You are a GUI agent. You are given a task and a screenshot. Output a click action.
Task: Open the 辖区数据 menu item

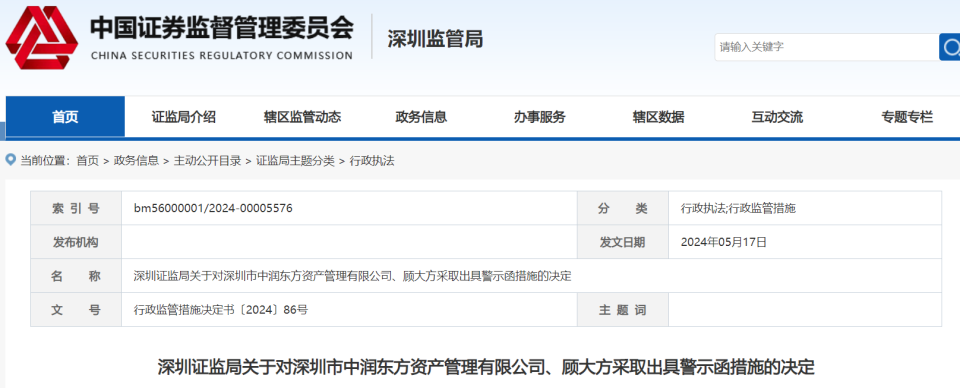(x=659, y=117)
